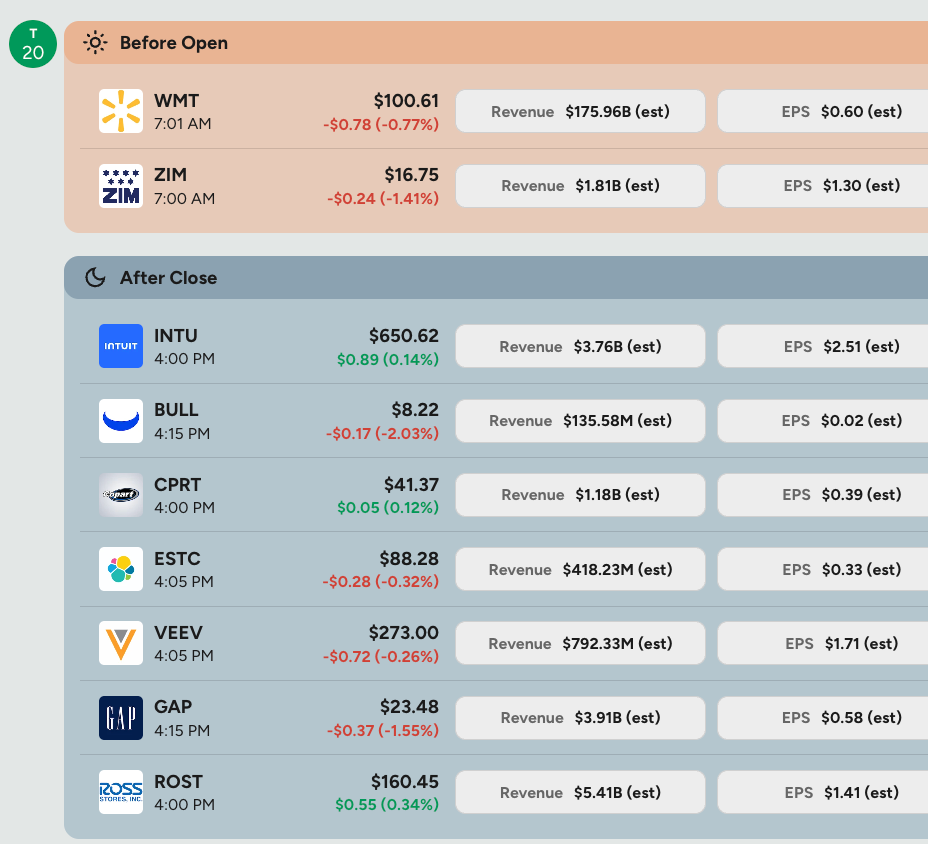Click the BULL ticker logo
928x844 pixels.
(121, 421)
